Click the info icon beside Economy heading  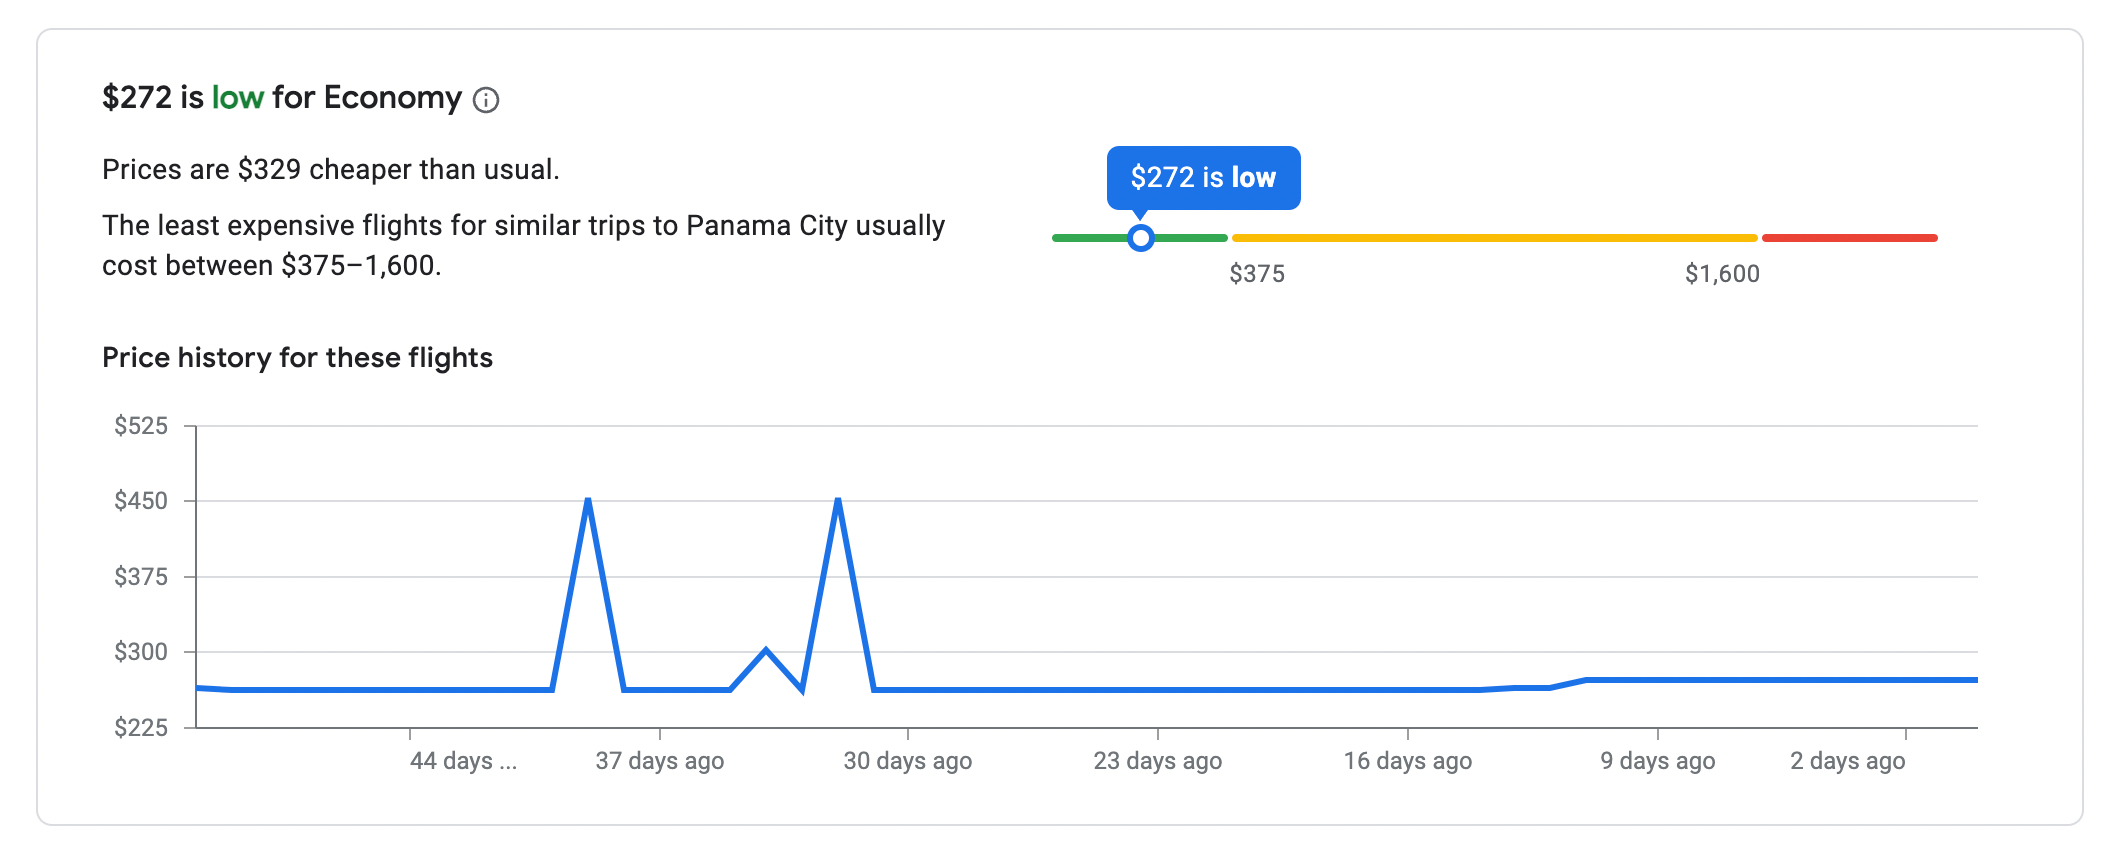pos(486,100)
